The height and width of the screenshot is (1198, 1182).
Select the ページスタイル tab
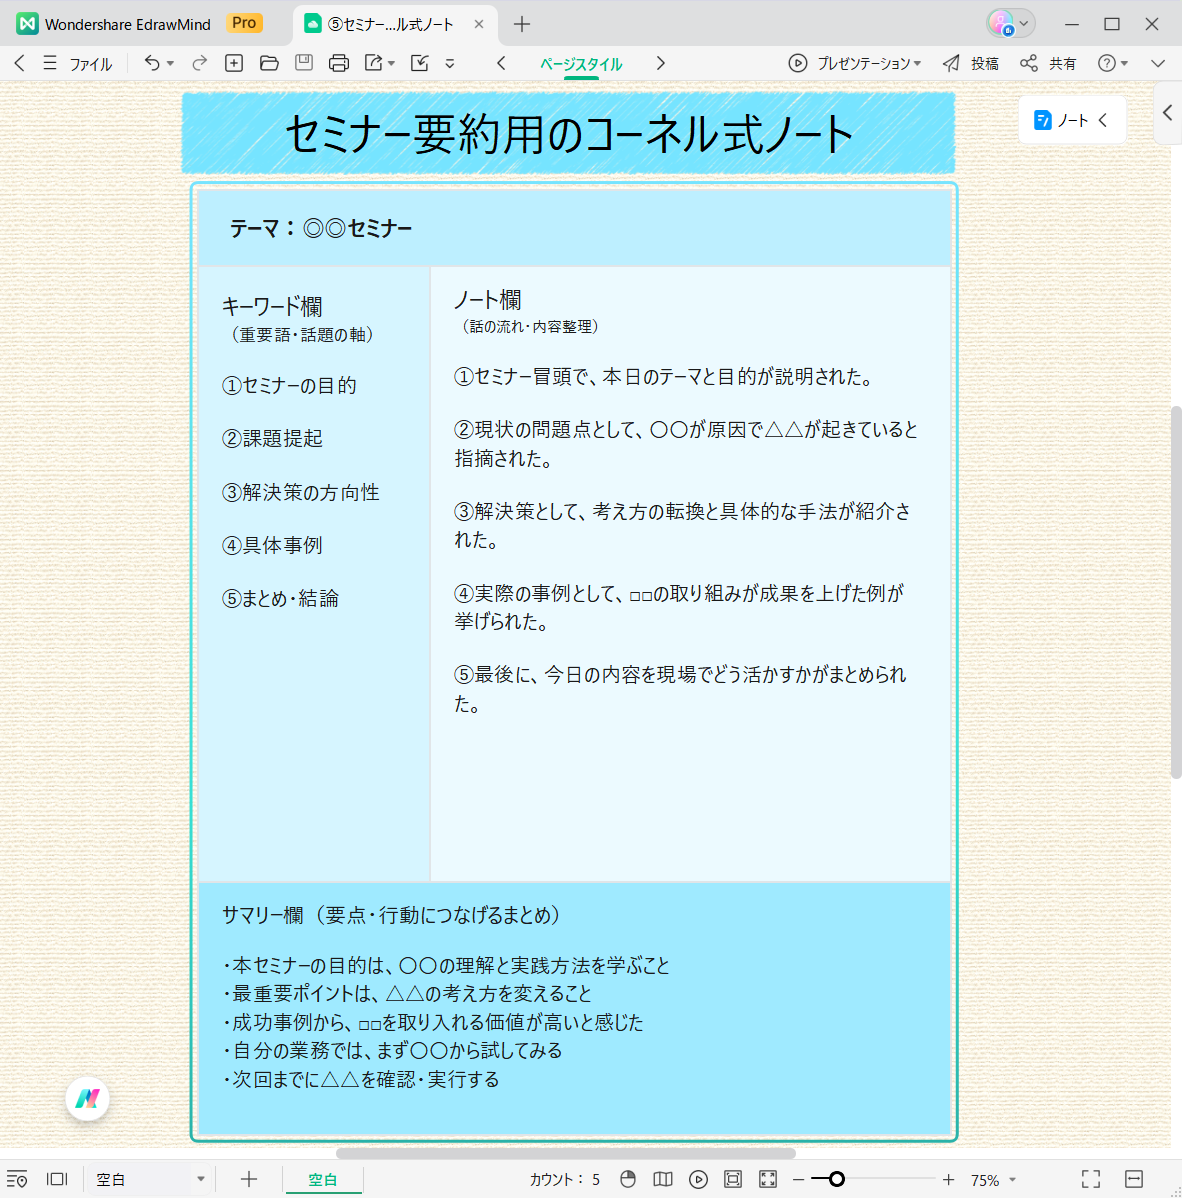(x=583, y=62)
